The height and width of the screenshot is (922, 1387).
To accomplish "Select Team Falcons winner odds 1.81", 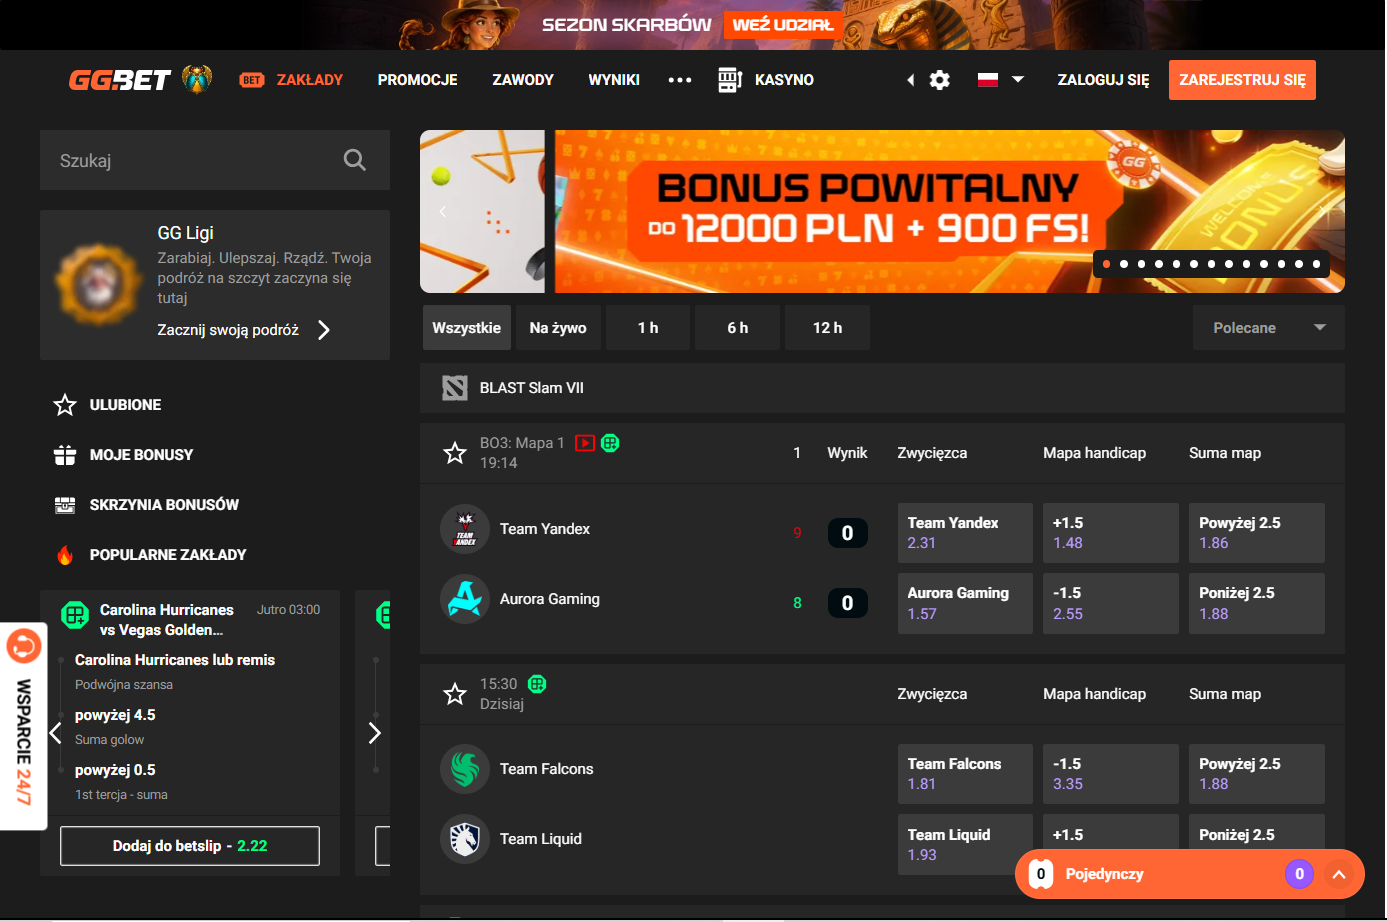I will [x=965, y=774].
